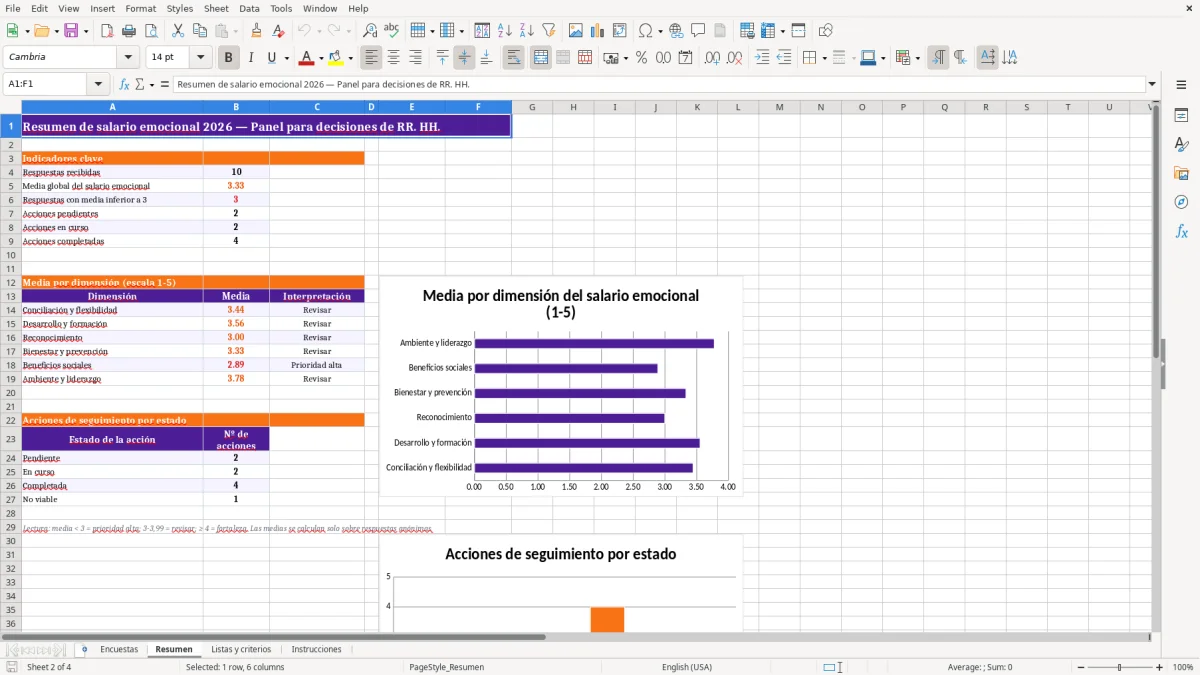Click the Save document icon
This screenshot has height=675, width=1200.
click(x=71, y=31)
